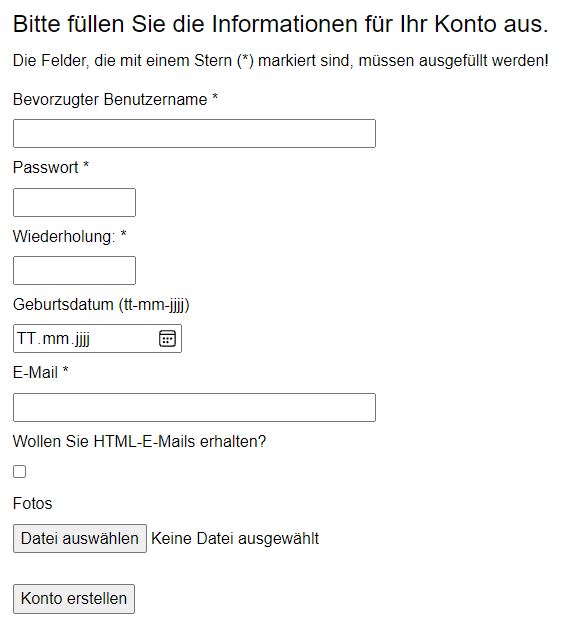Click the Bevorzugter Benutzername label
Screen dimensions: 574x619
tap(115, 99)
